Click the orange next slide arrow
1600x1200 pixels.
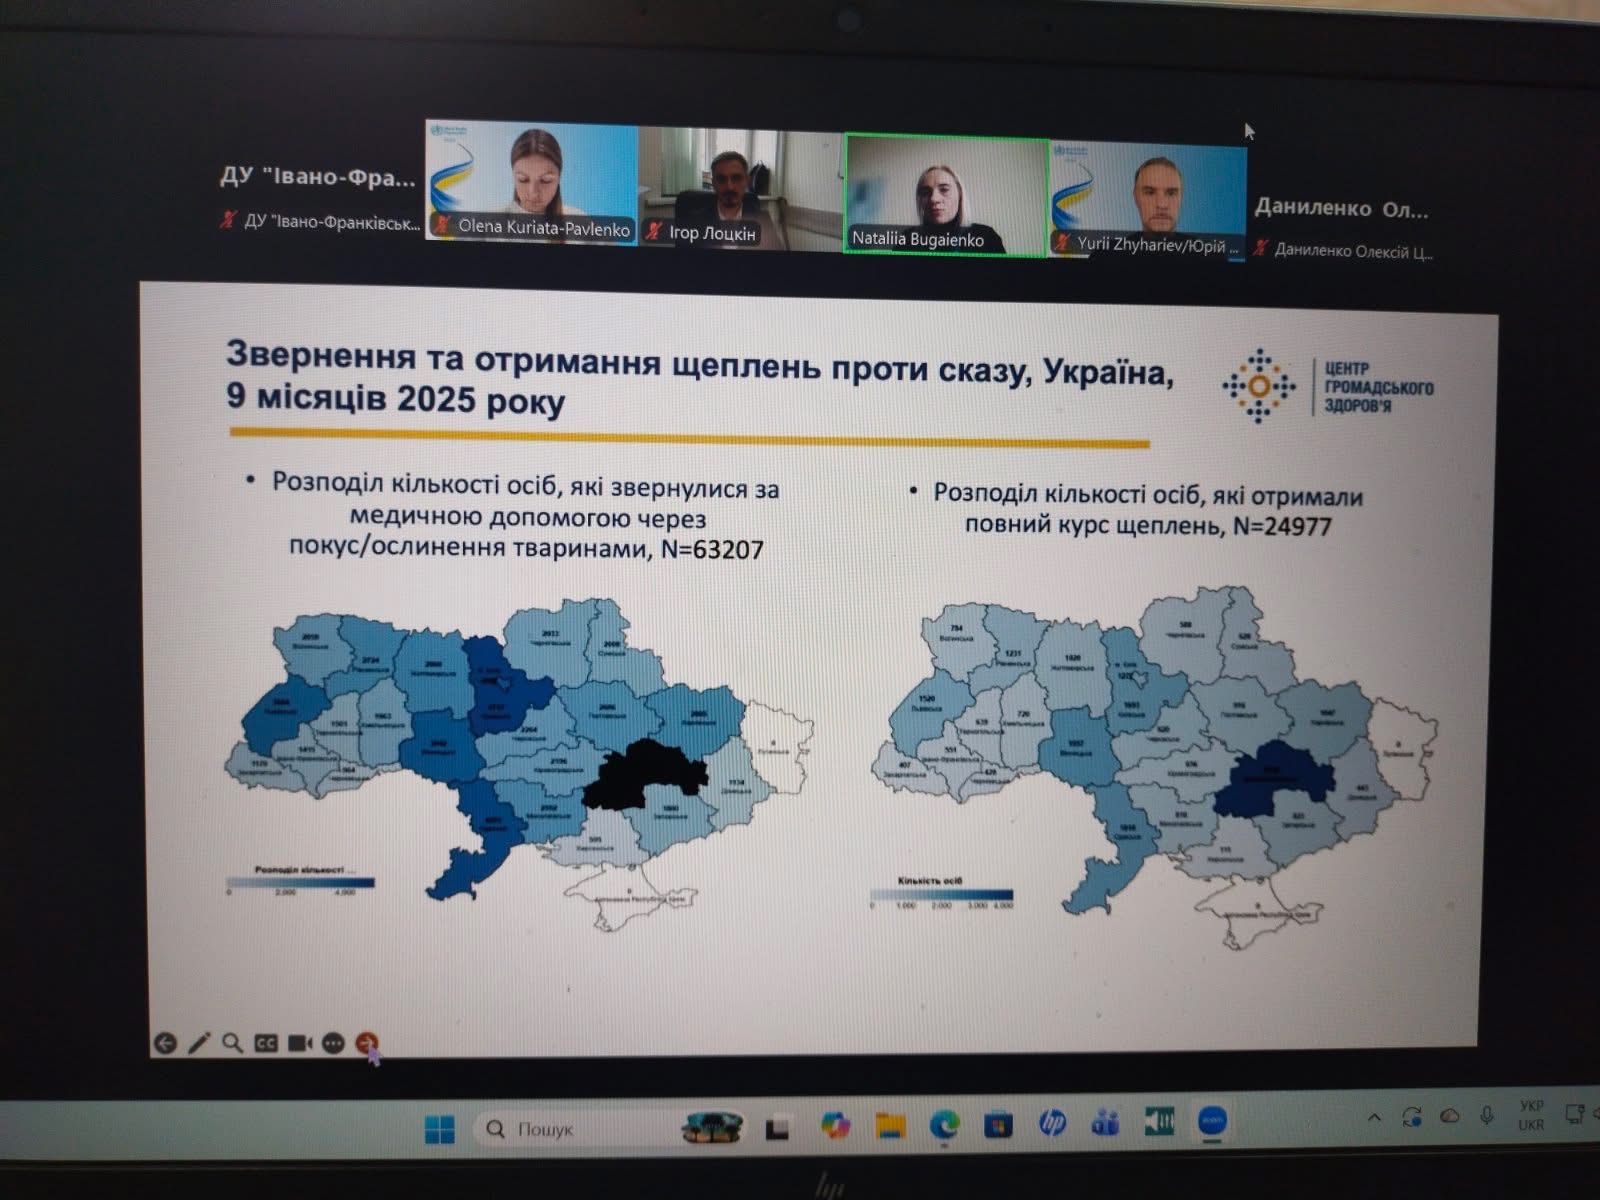[368, 1043]
